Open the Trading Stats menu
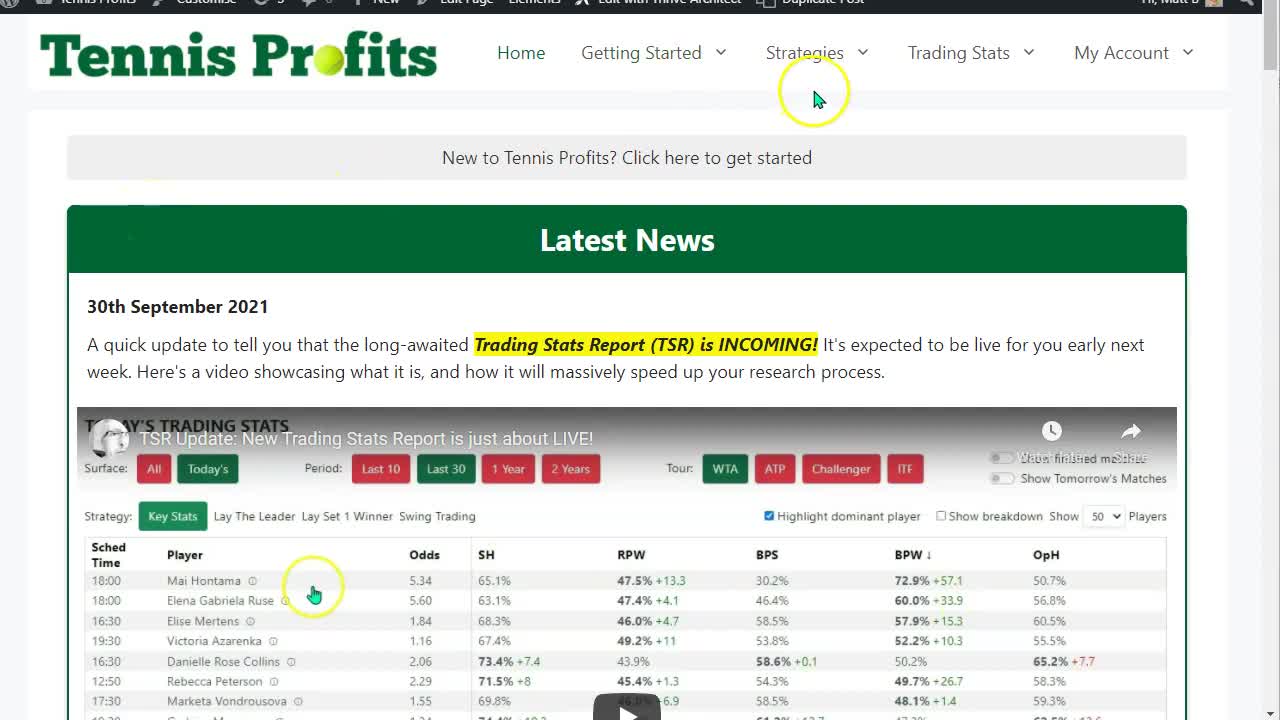Image resolution: width=1280 pixels, height=720 pixels. [x=958, y=53]
